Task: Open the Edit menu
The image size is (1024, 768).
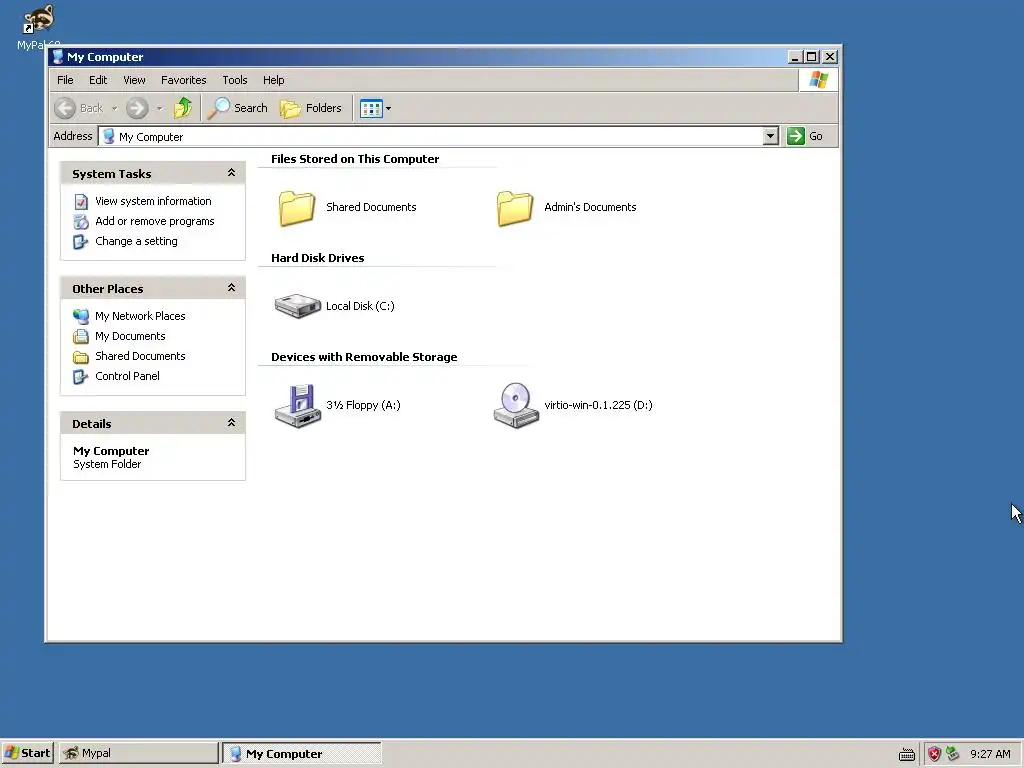Action: click(x=98, y=80)
